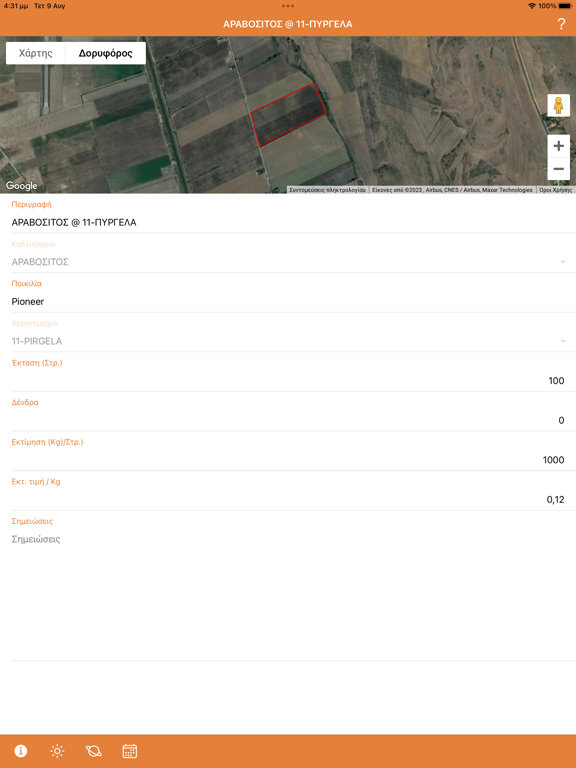Viewport: 576px width, 768px height.
Task: Tap the 4:31 μμ clock in status bar
Action: (x=16, y=6)
